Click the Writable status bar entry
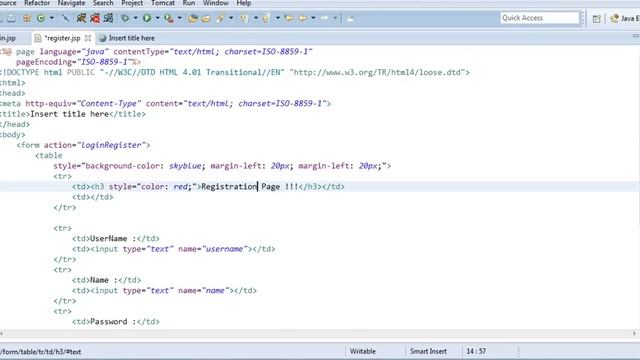This screenshot has width=640, height=360. pos(363,351)
